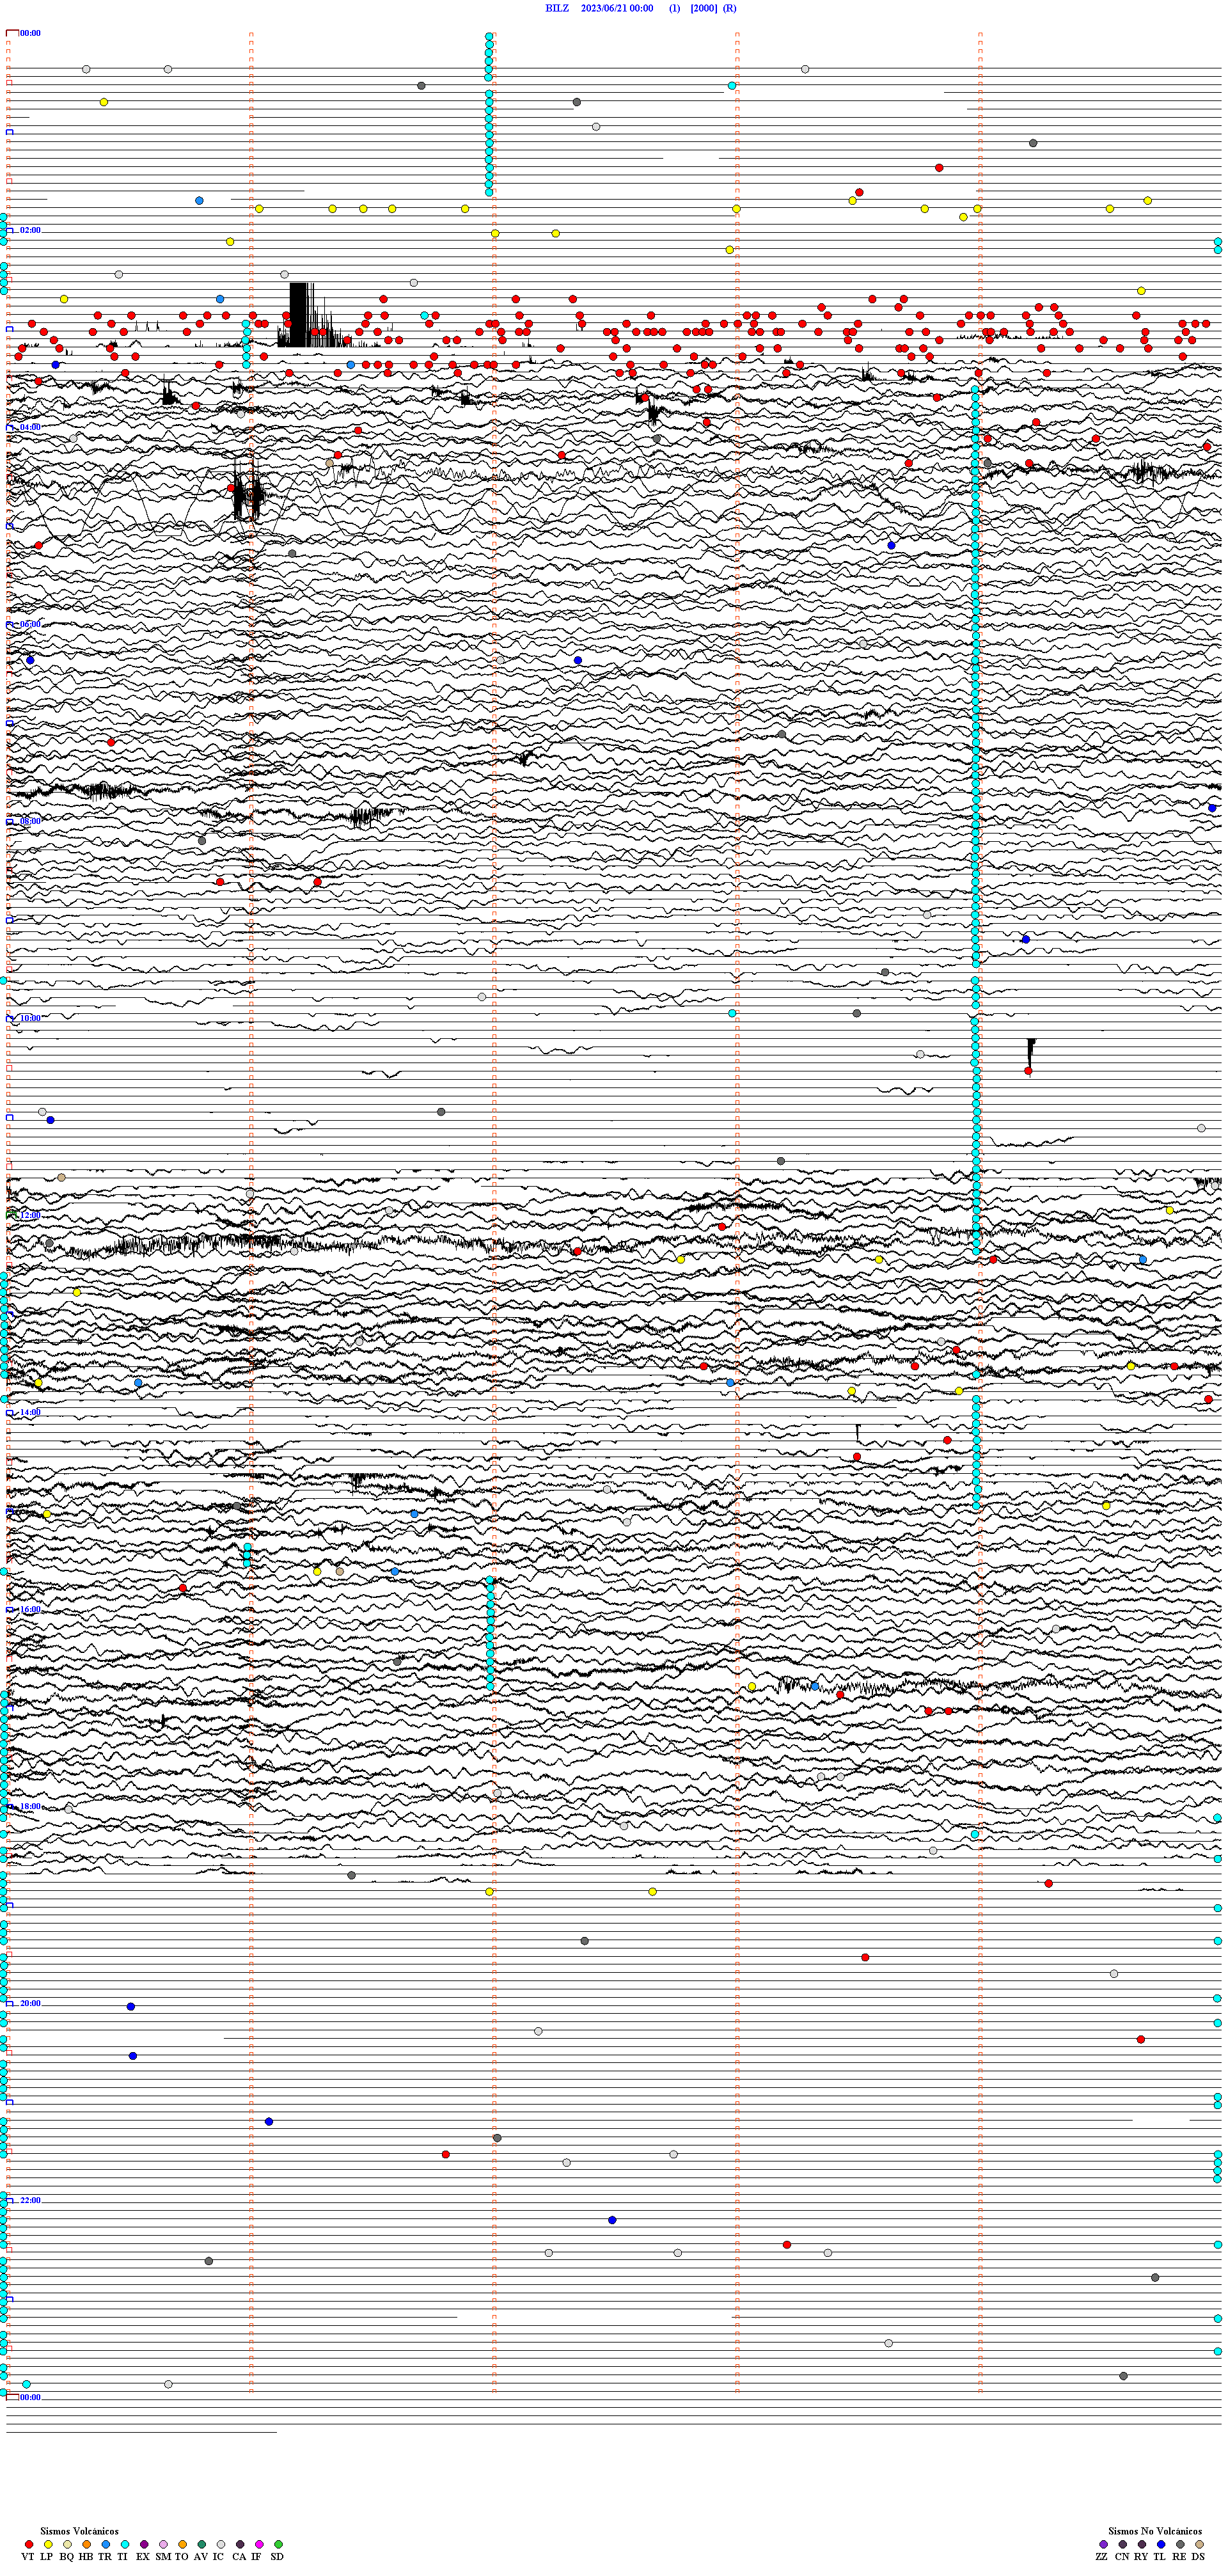Screen dimensions: 1228x2576
Task: Click the 06:00 time label
Action: (x=30, y=624)
